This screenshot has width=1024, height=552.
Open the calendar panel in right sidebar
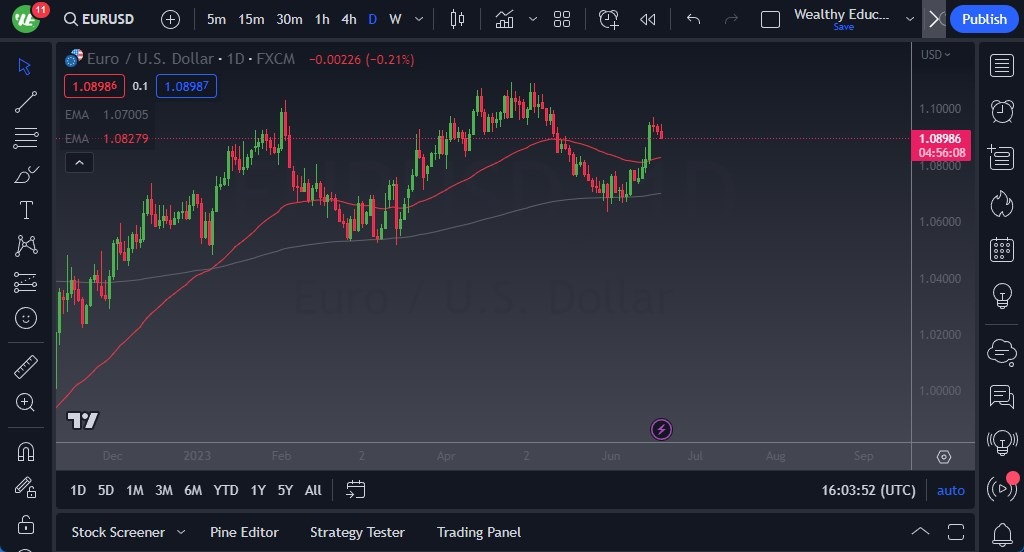tap(1001, 250)
